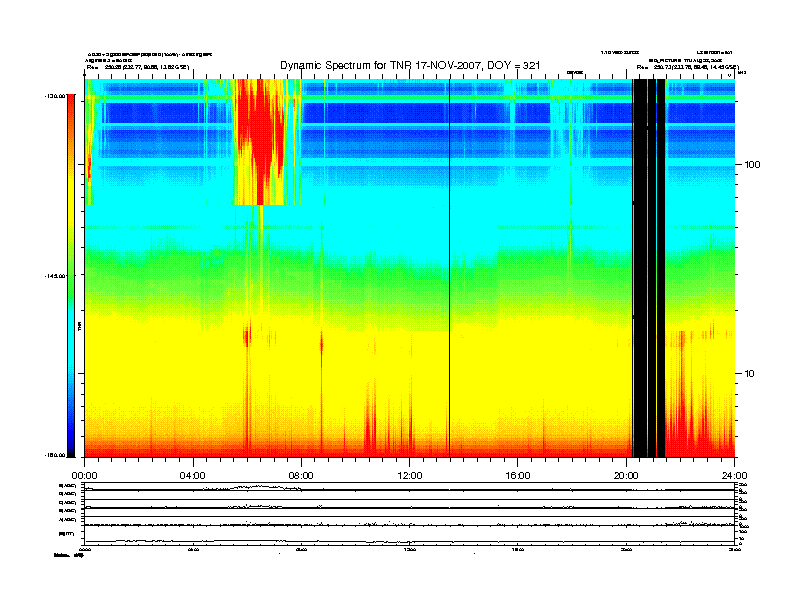
Task: Click the 10 frequency axis label
Action: (x=750, y=374)
